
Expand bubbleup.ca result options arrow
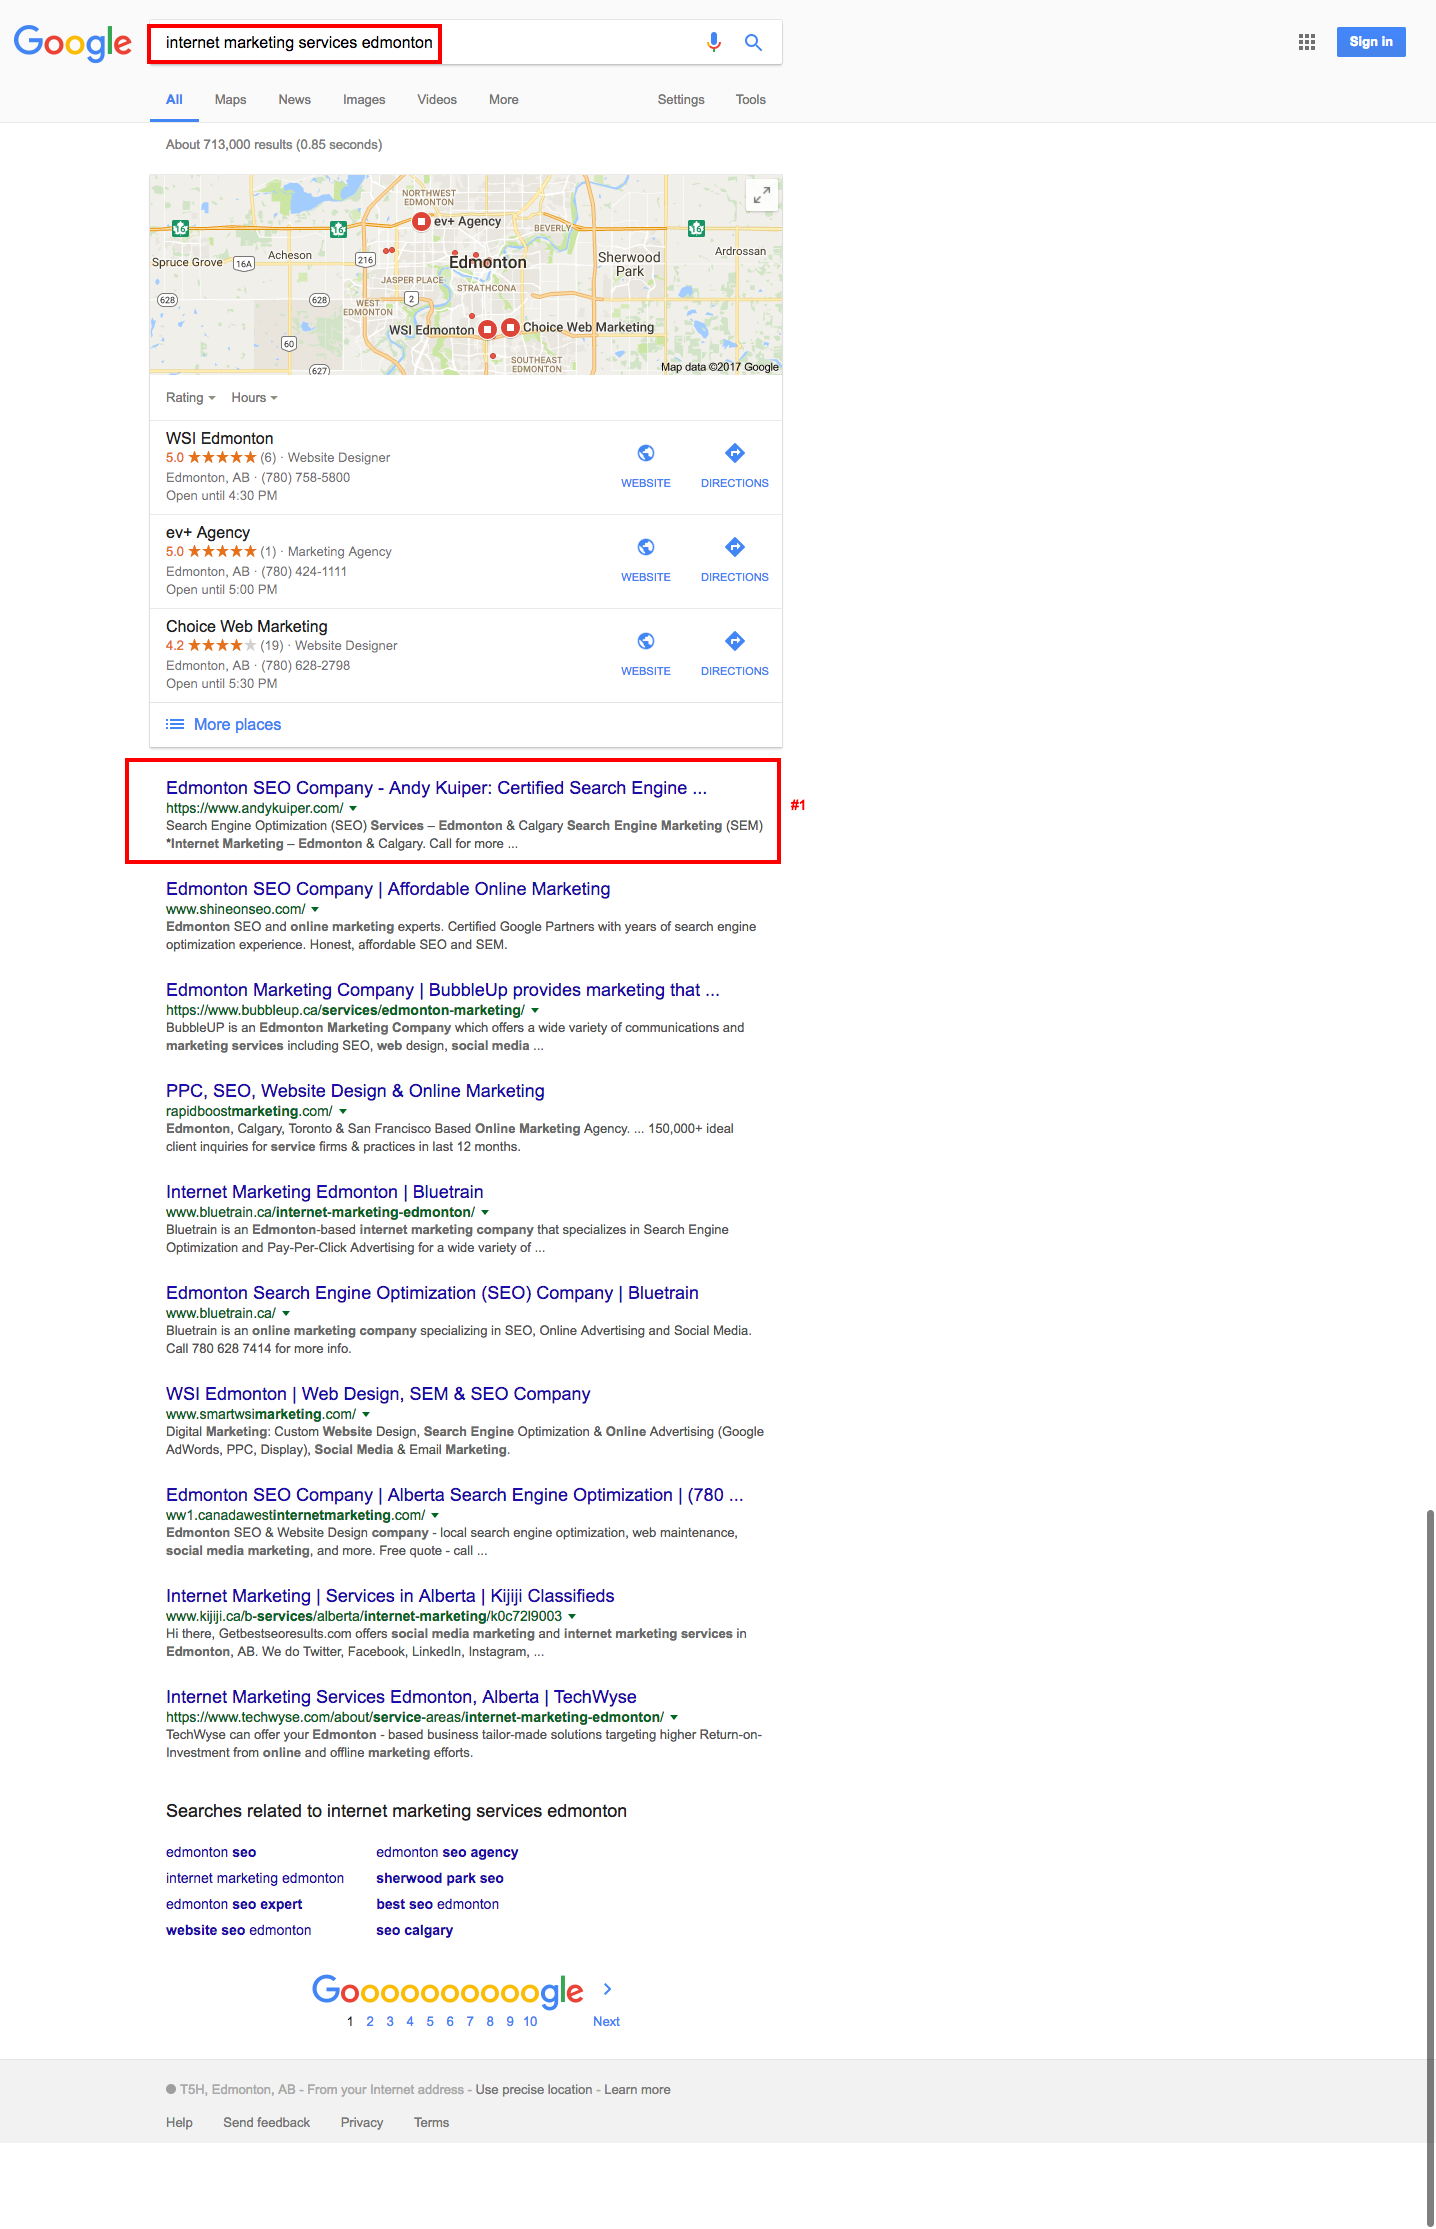tap(535, 1010)
